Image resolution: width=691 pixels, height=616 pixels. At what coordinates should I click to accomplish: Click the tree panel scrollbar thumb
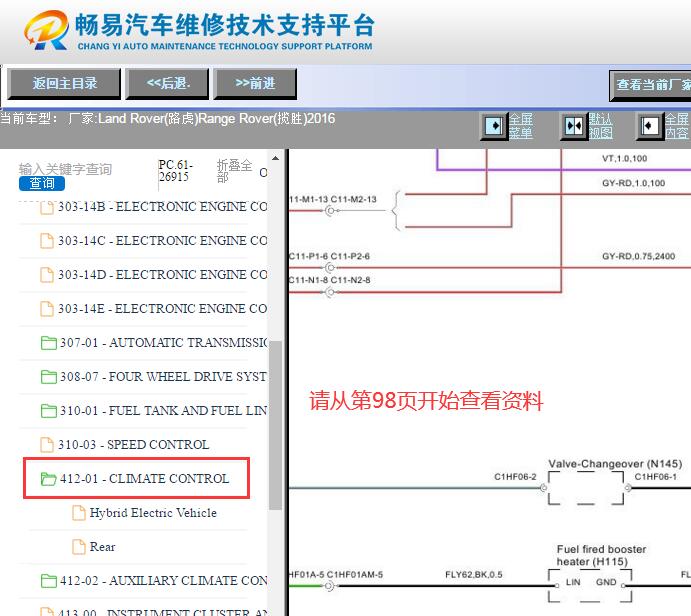[275, 425]
